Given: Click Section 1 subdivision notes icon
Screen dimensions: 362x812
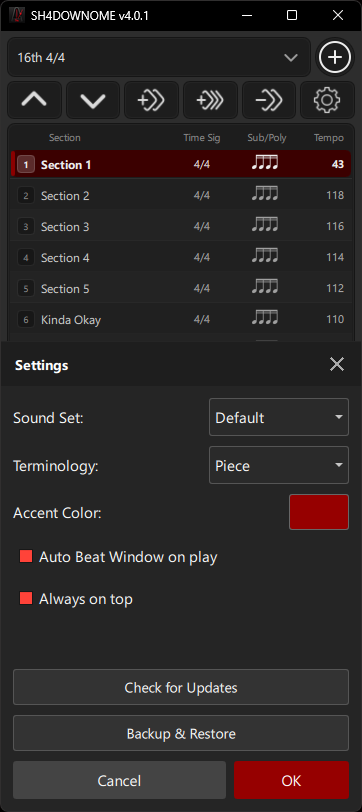Looking at the screenshot, I should [265, 164].
